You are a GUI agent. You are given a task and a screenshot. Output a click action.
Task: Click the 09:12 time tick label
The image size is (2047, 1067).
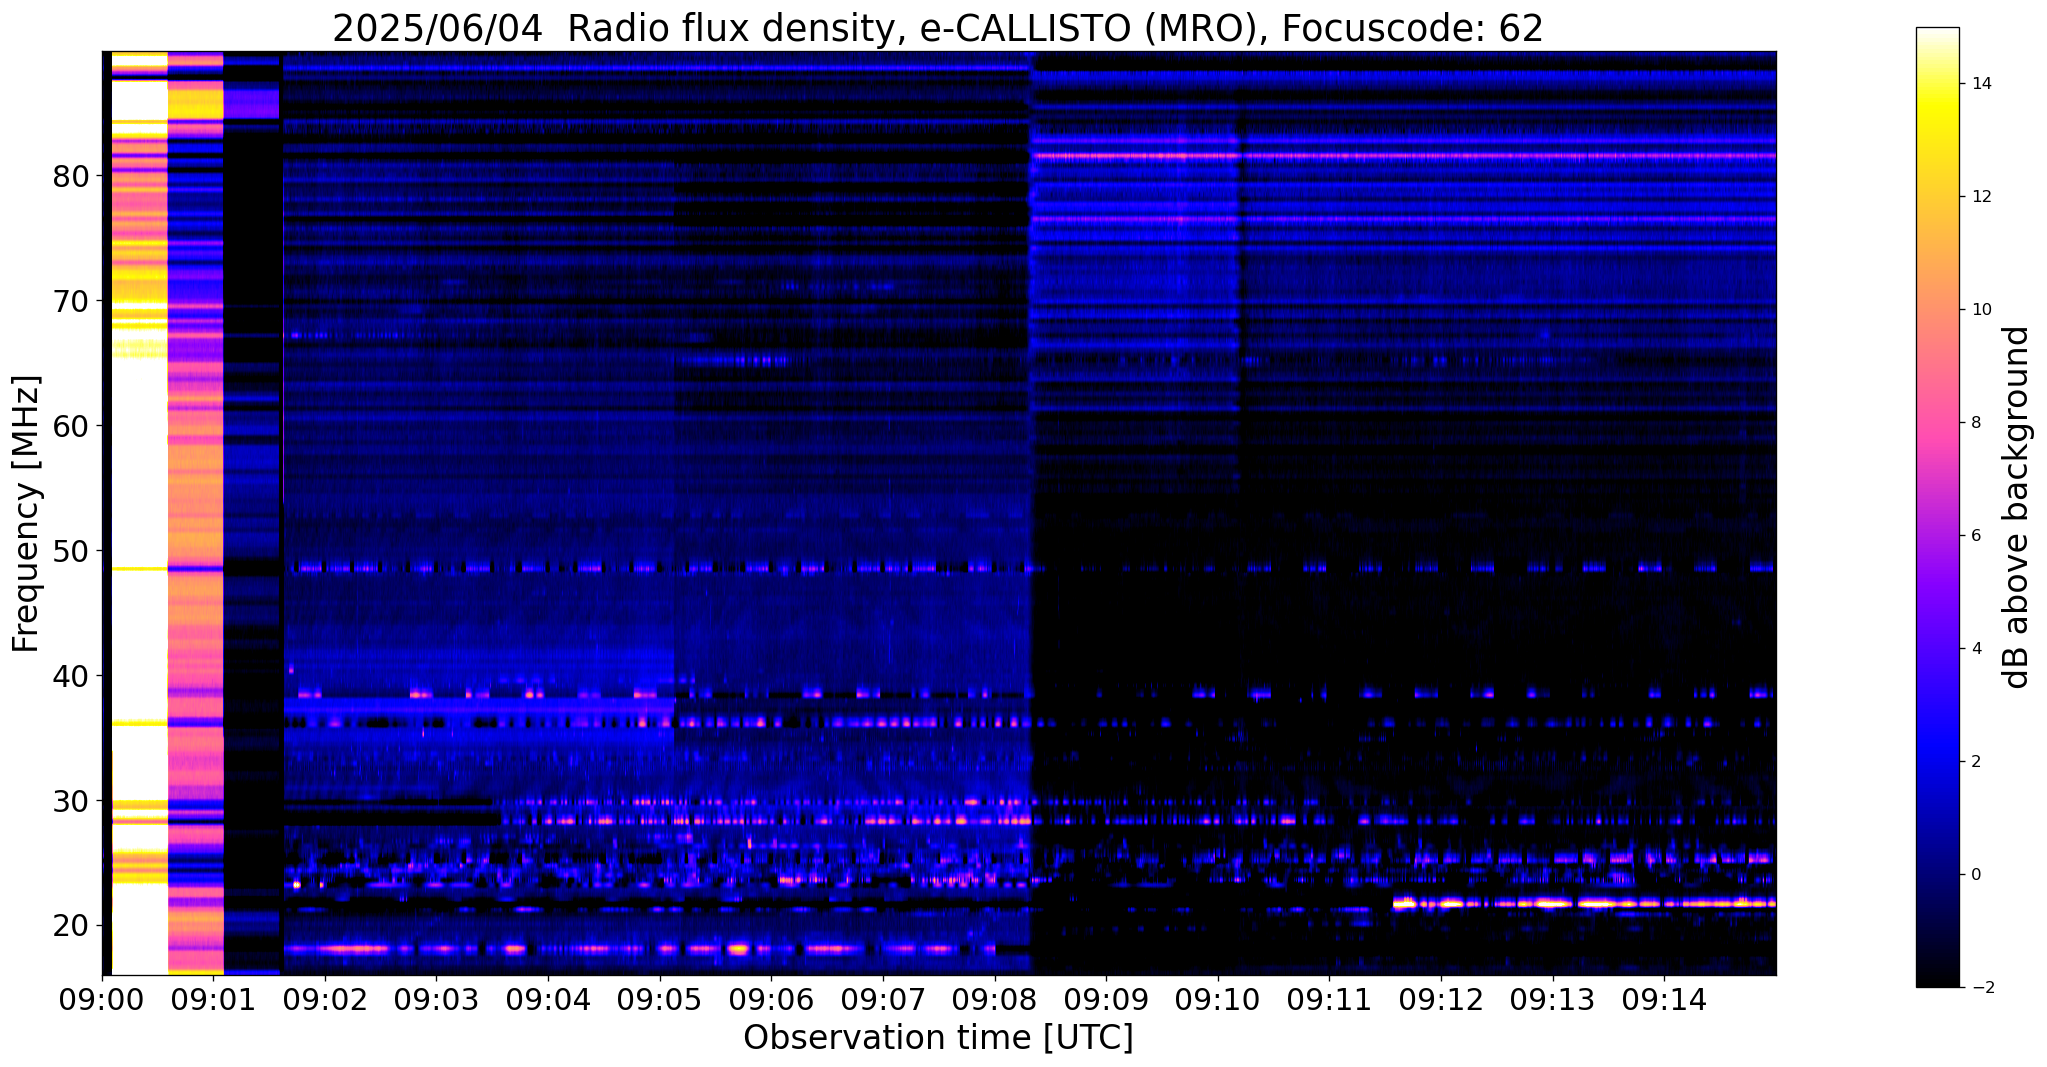1440,999
